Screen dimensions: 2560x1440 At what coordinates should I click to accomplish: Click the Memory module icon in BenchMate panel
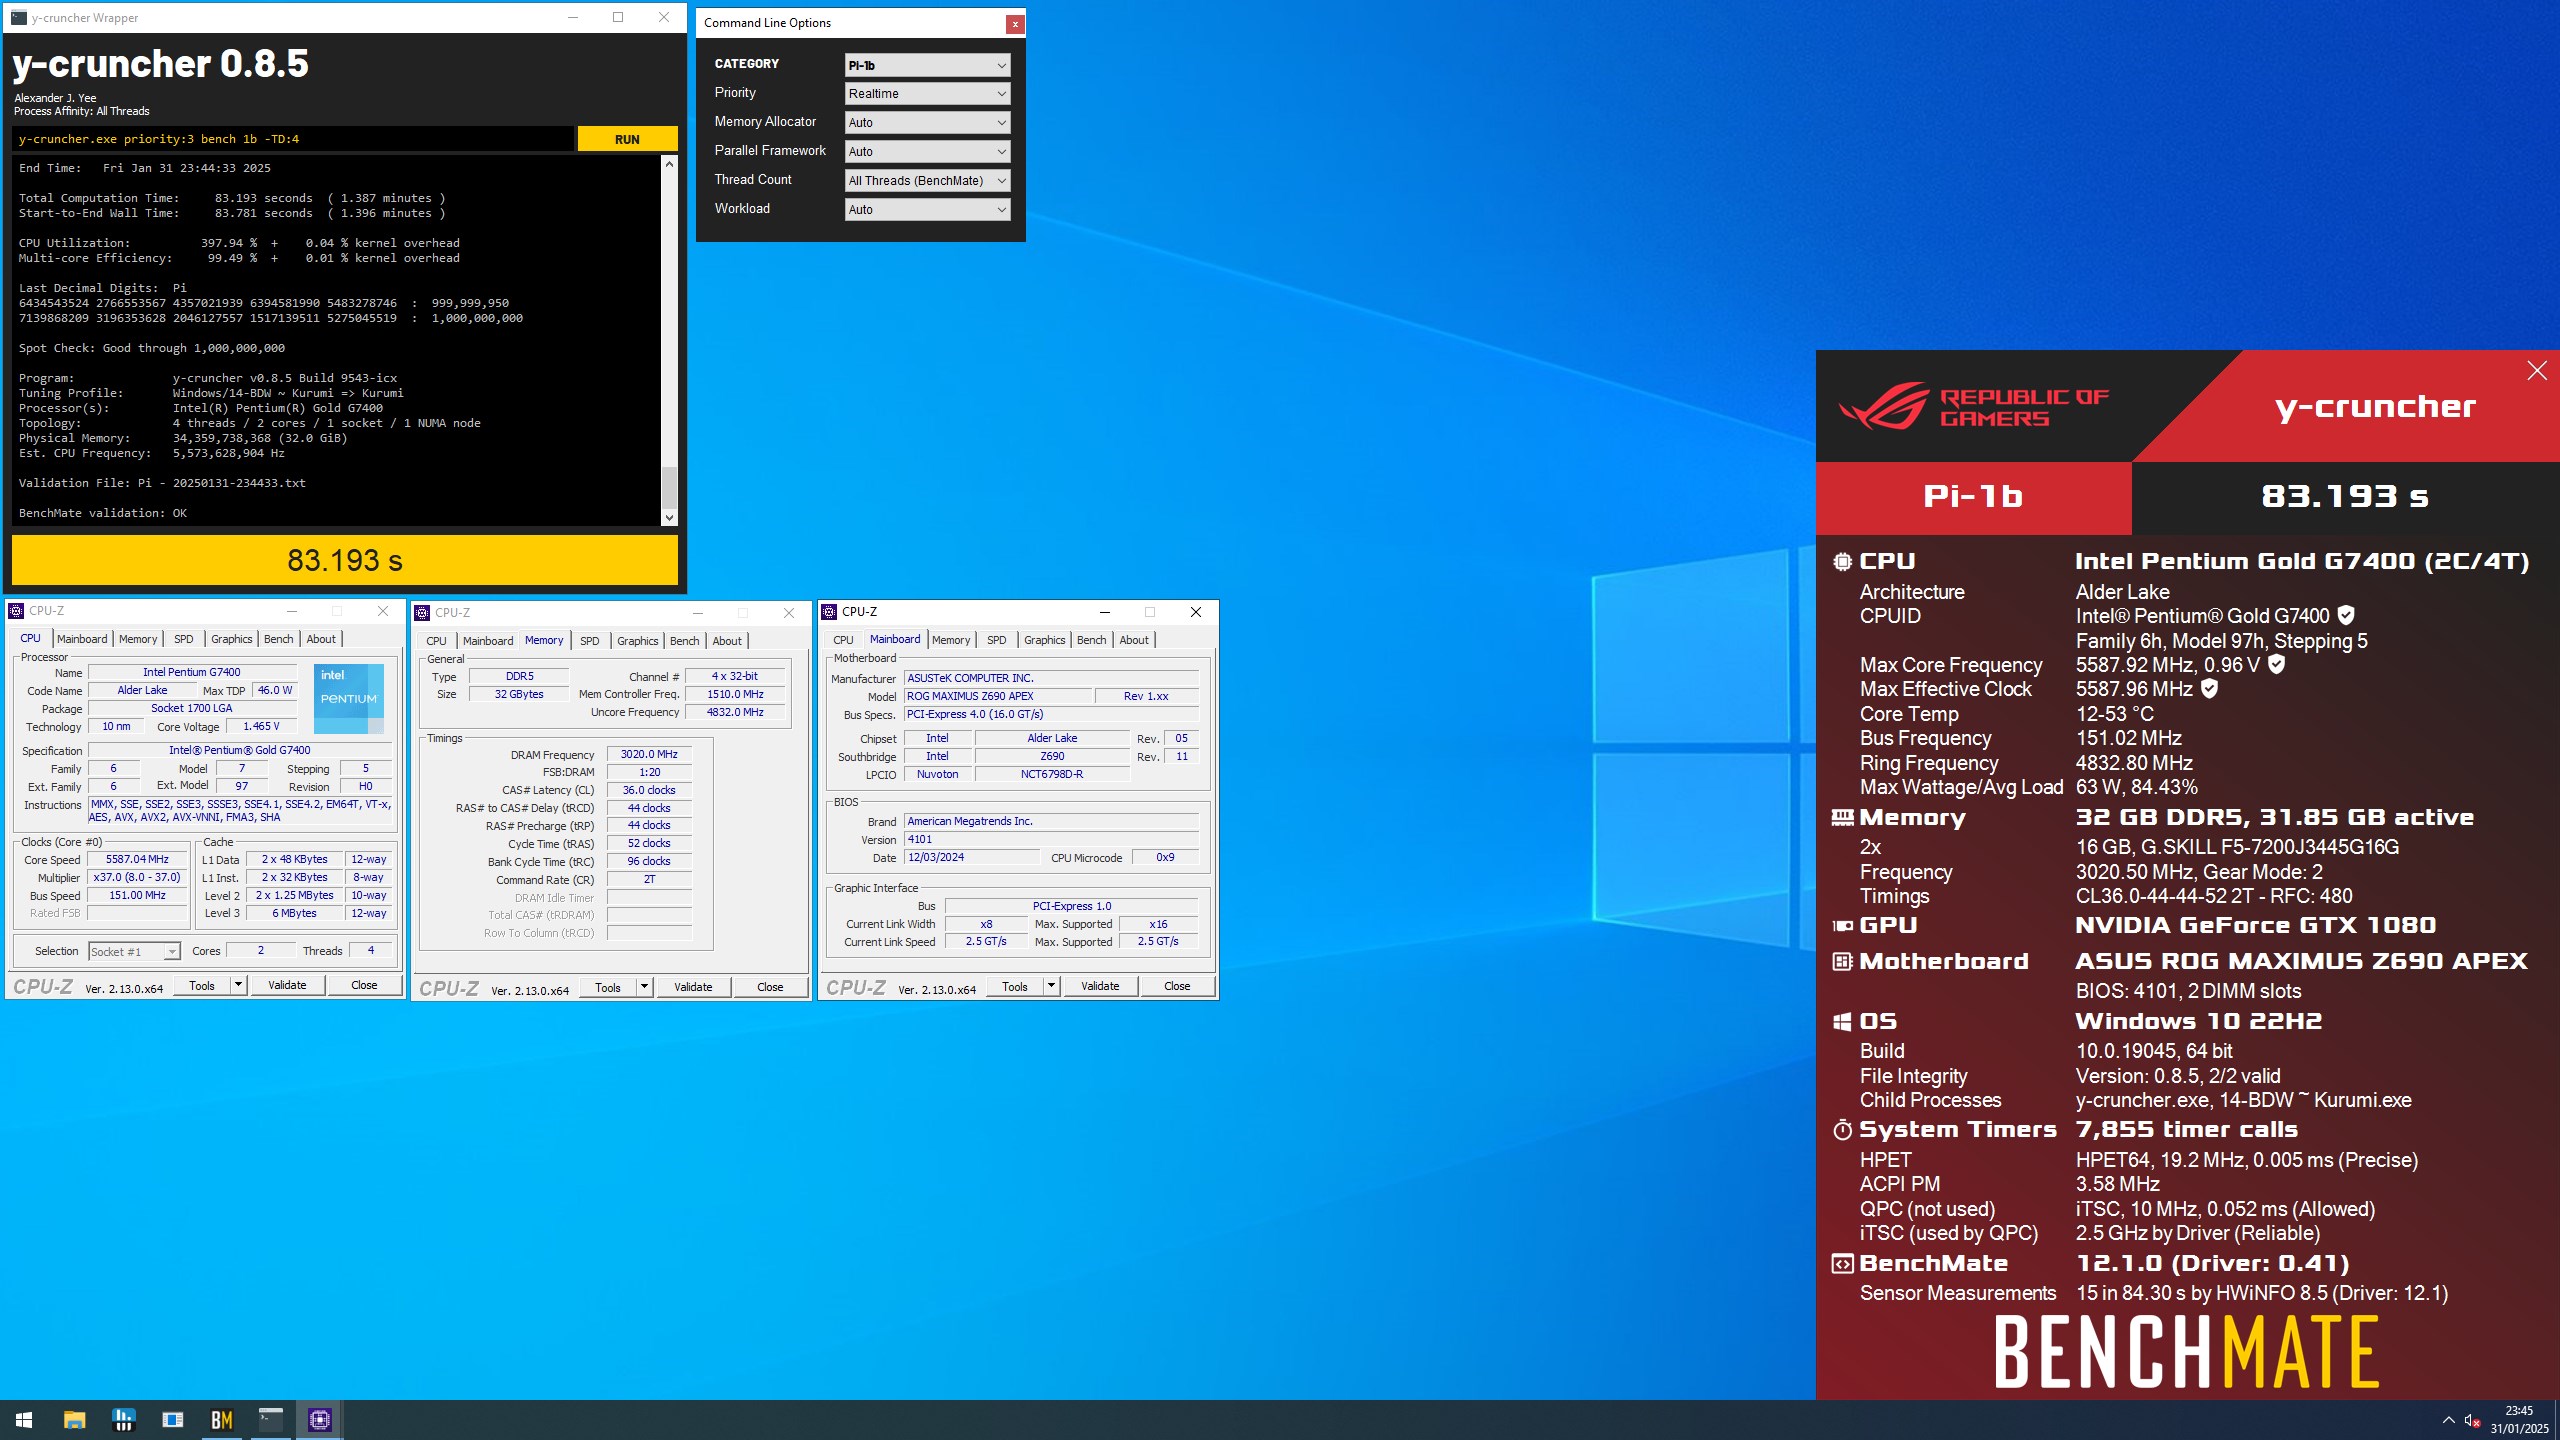click(x=1842, y=818)
